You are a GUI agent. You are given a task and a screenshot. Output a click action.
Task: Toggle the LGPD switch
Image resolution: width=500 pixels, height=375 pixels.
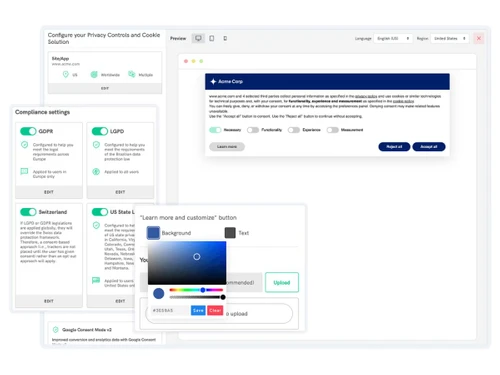tap(100, 131)
